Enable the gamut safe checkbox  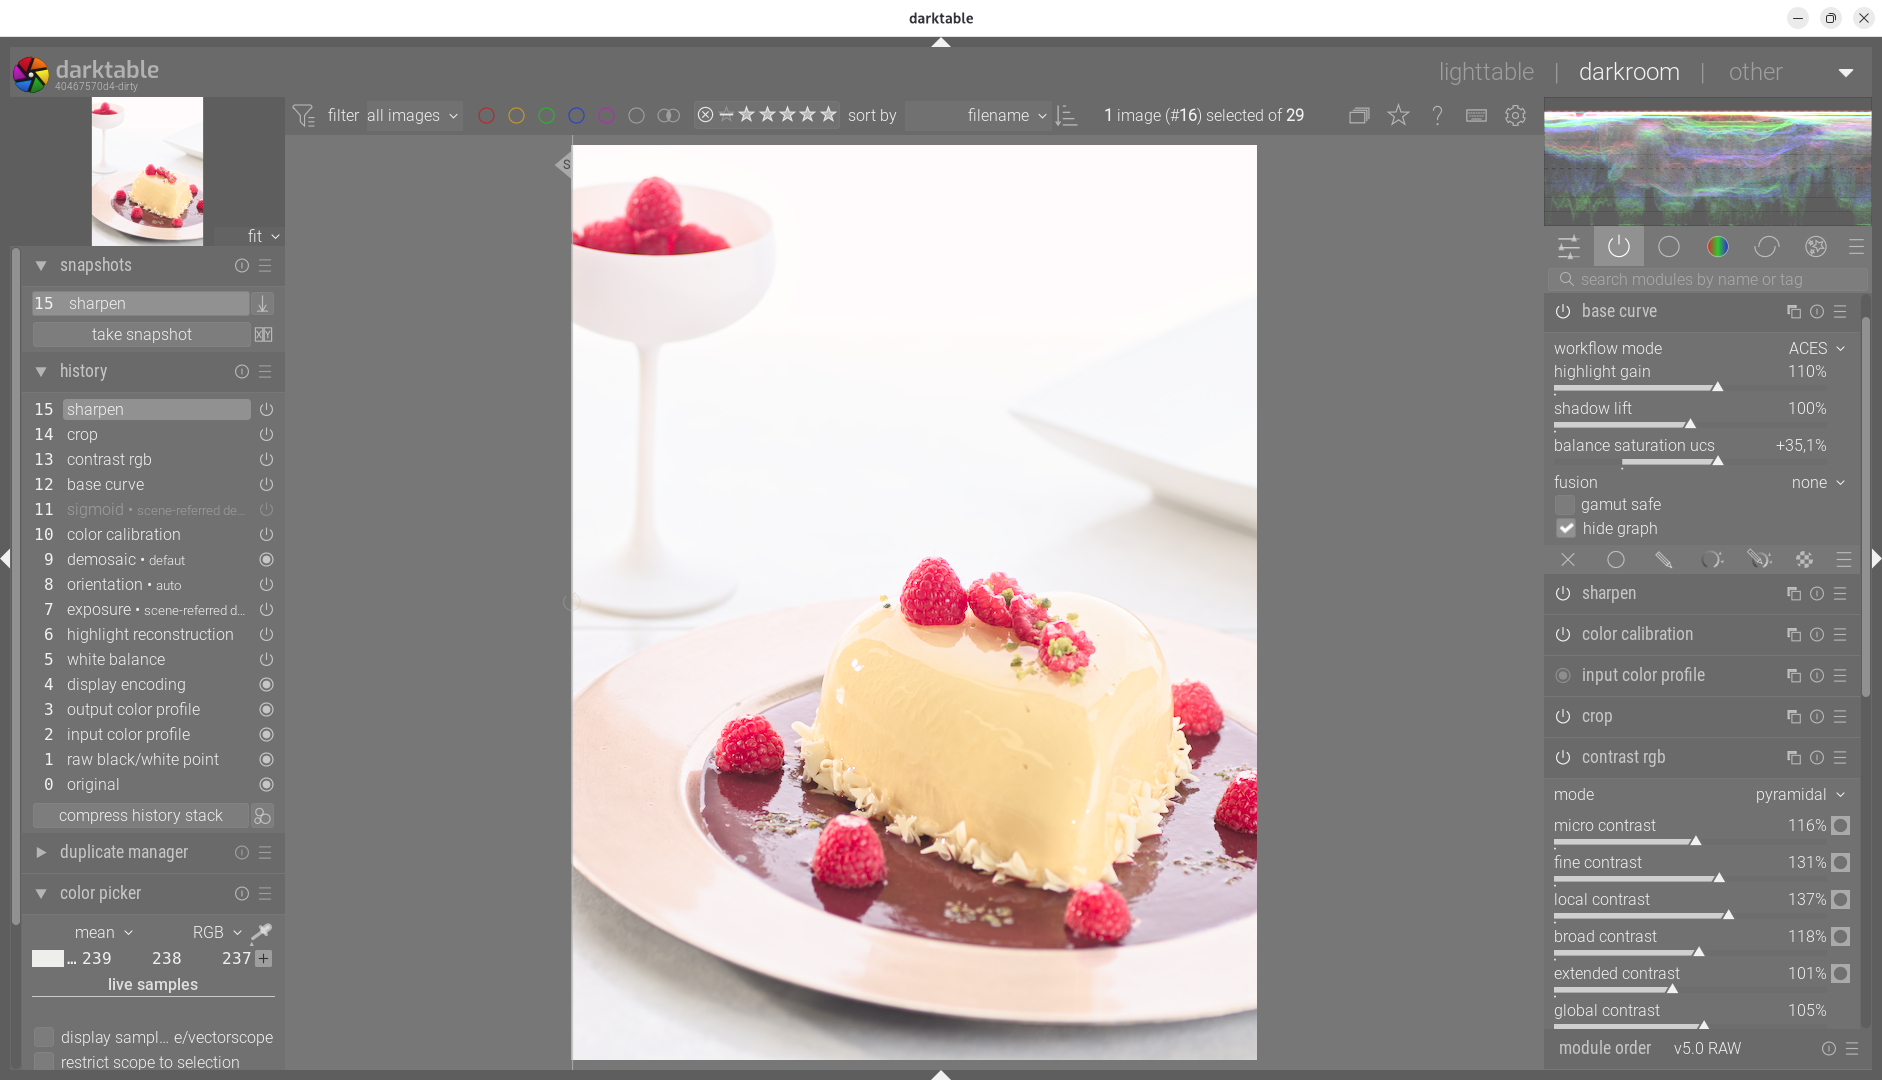click(x=1565, y=505)
